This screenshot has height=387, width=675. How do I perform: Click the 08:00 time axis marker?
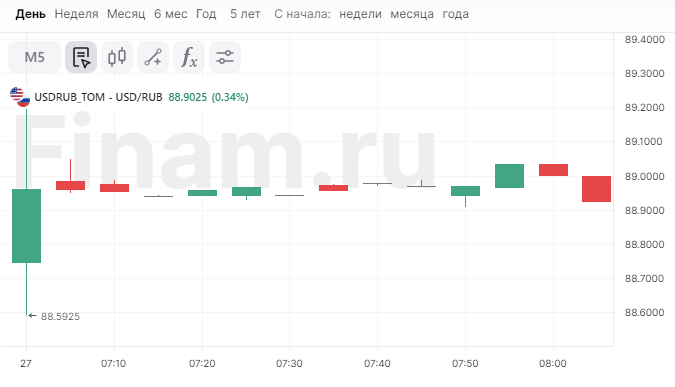(553, 364)
